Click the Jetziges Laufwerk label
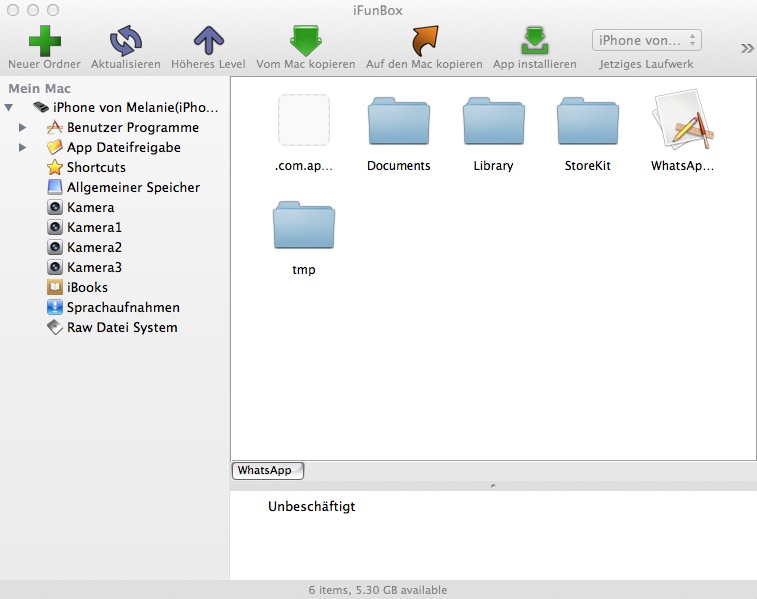Viewport: 757px width, 599px height. pos(646,64)
